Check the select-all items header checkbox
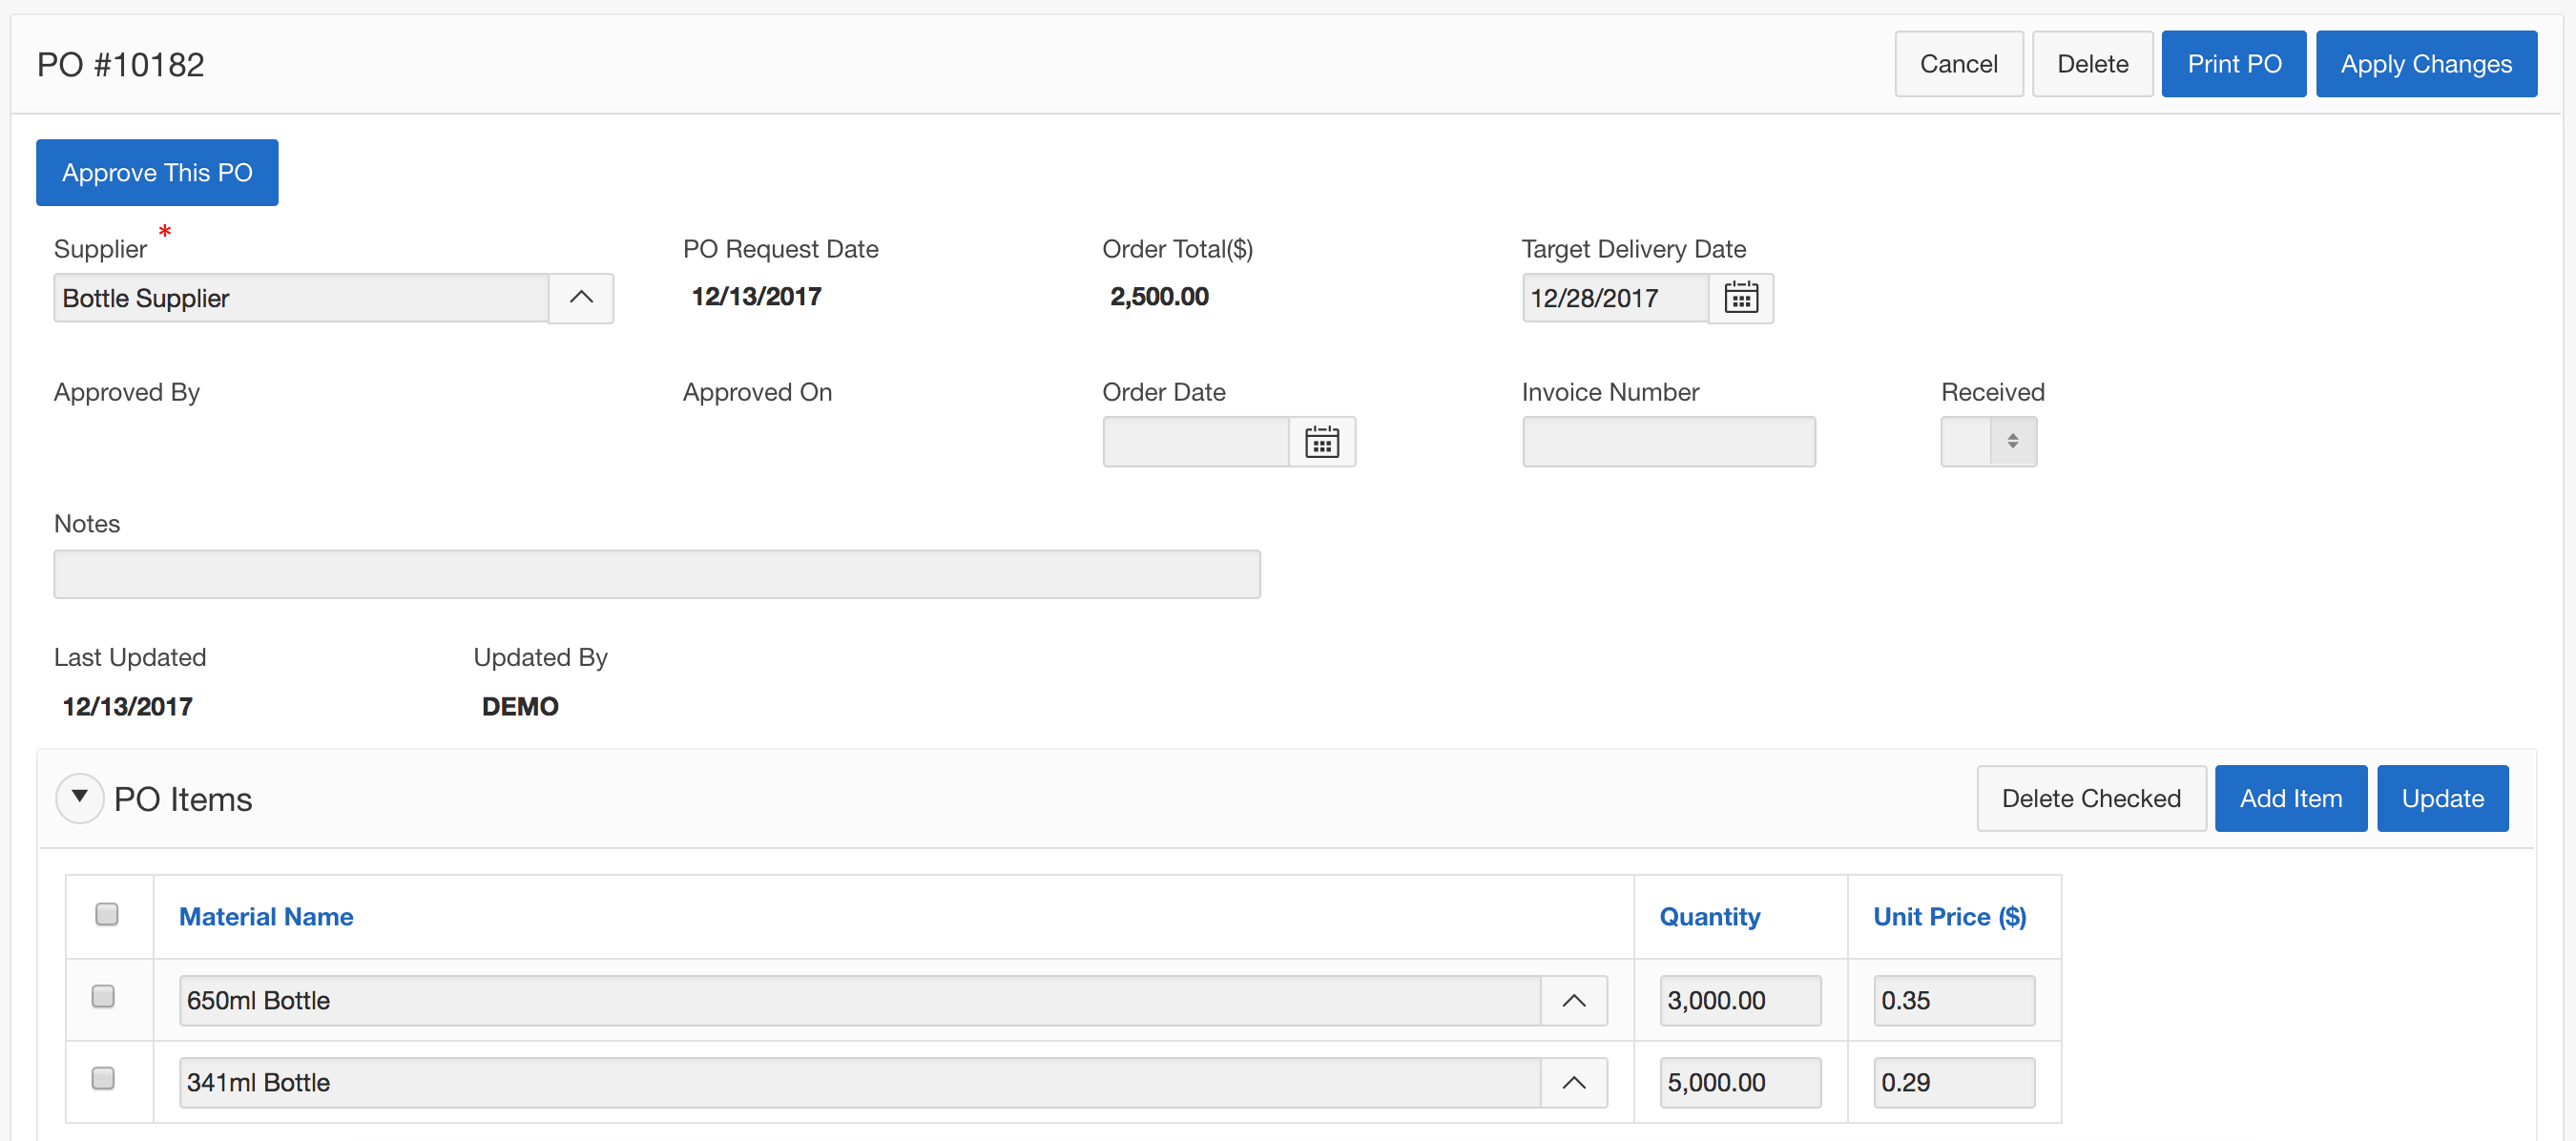Viewport: 2576px width, 1141px height. click(x=107, y=914)
